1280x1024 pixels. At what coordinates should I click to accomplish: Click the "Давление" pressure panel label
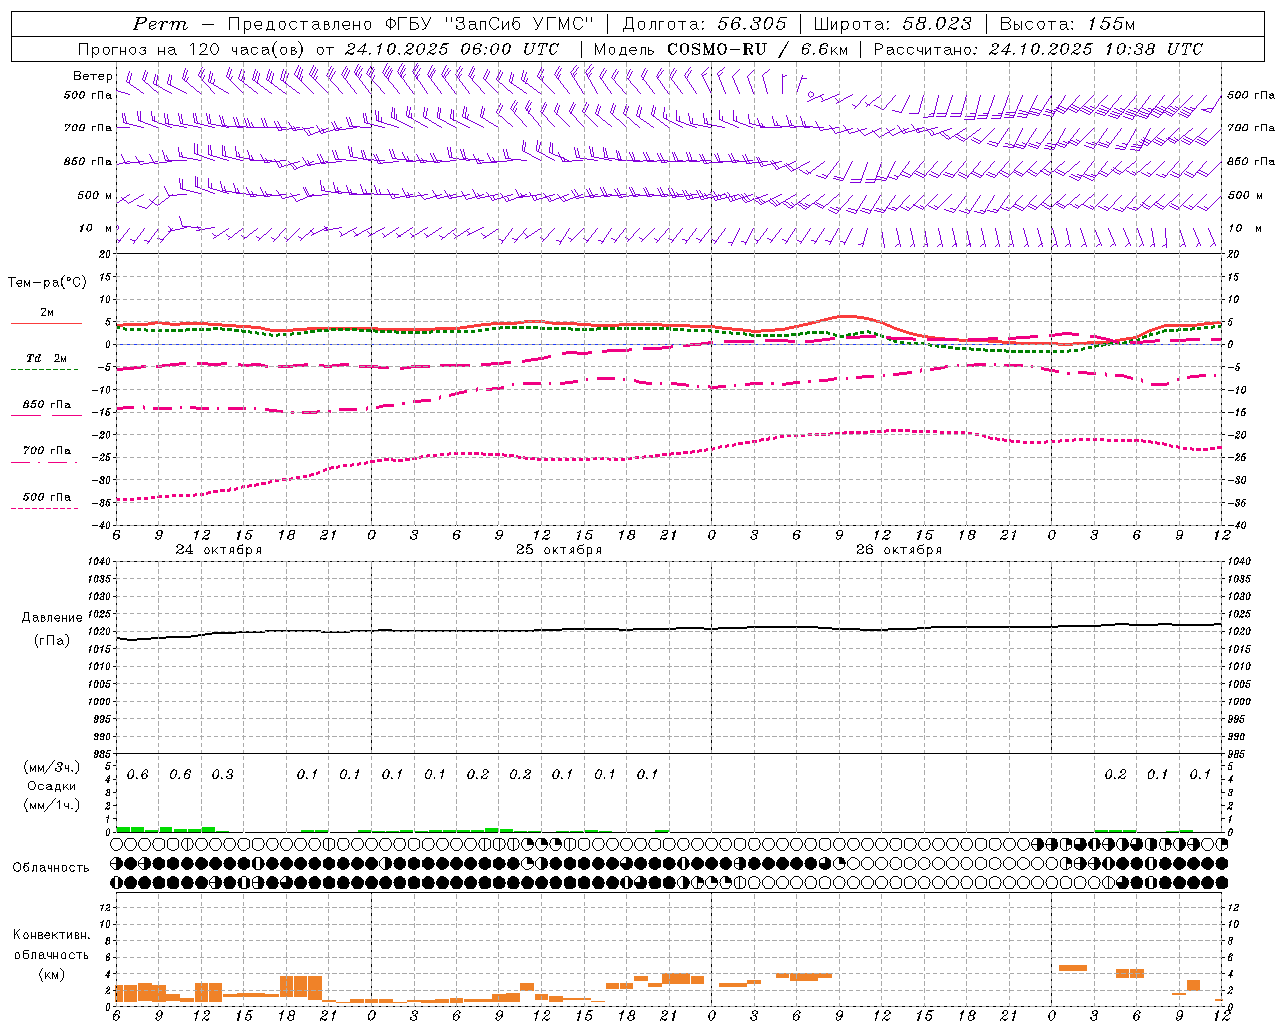click(x=52, y=618)
